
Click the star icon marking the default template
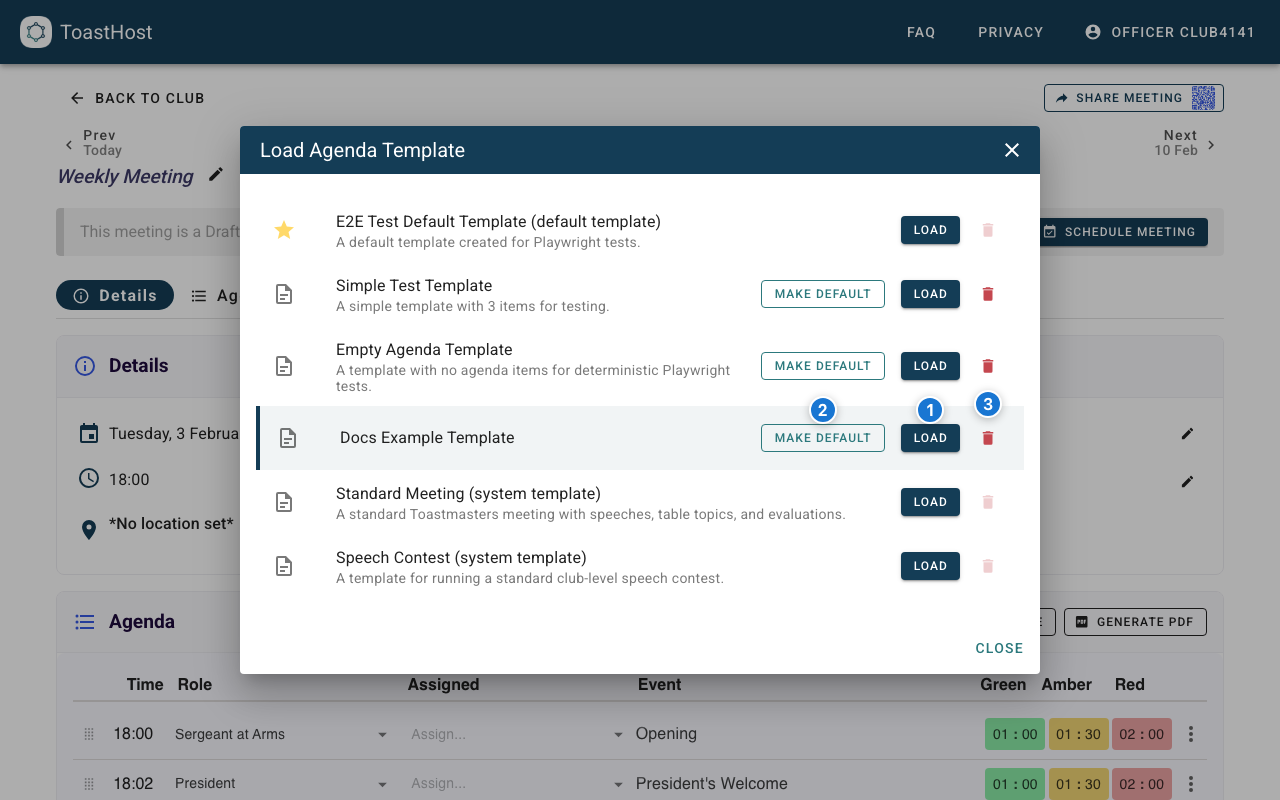[284, 230]
